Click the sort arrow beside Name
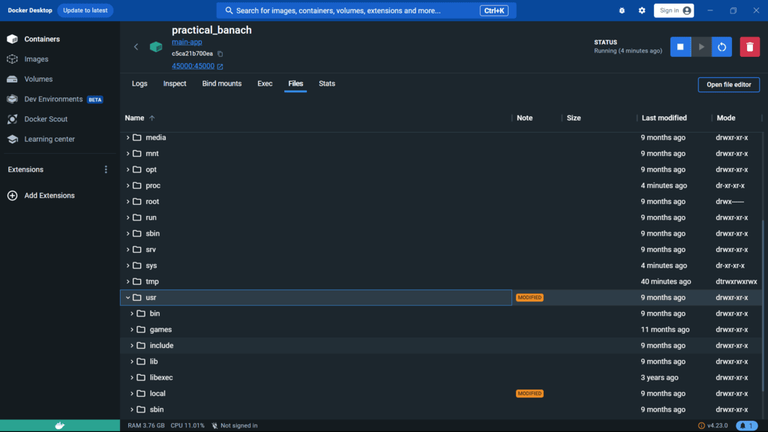This screenshot has height=432, width=768. pos(152,118)
